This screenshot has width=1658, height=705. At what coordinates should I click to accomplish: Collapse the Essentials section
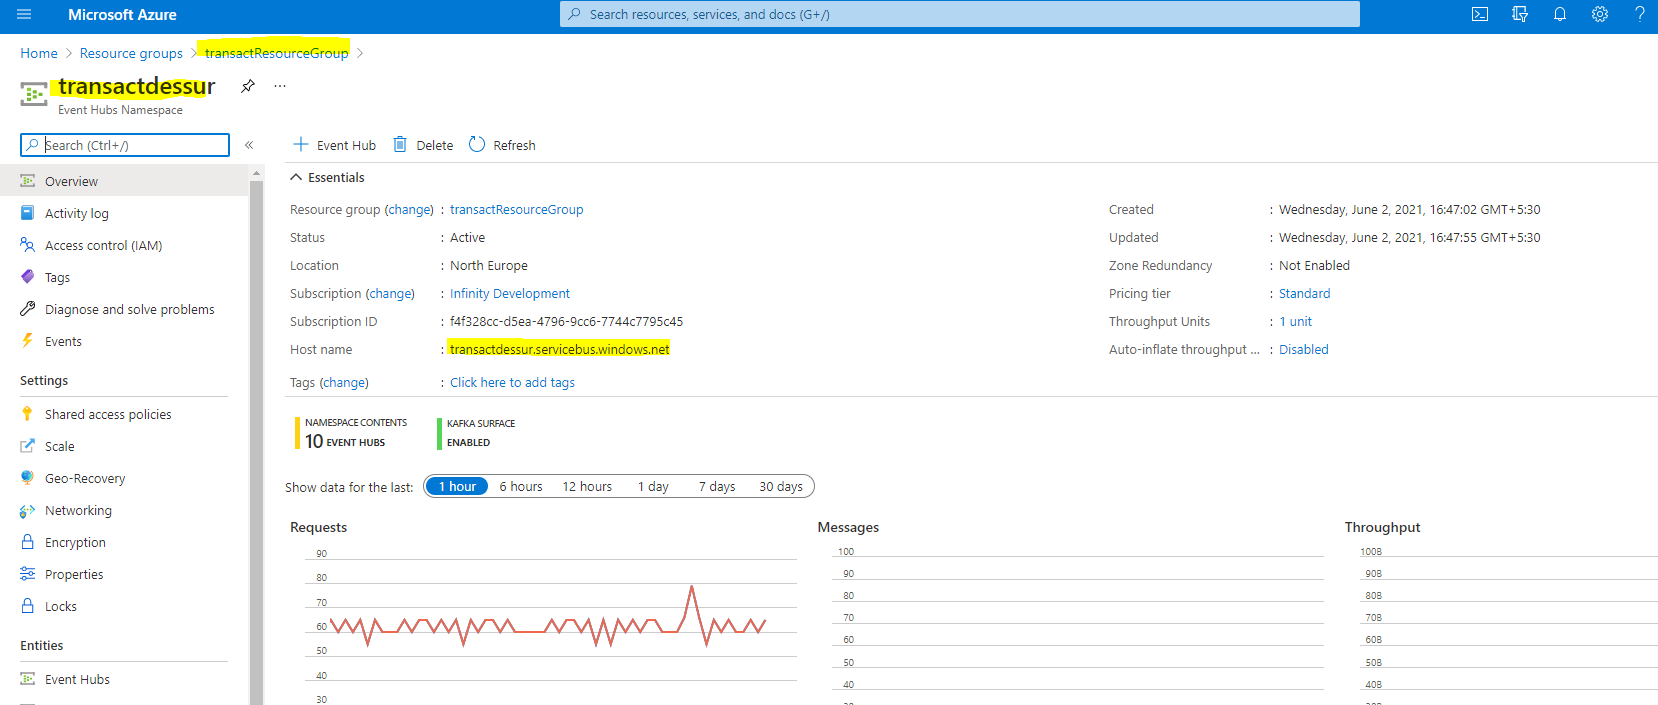296,178
